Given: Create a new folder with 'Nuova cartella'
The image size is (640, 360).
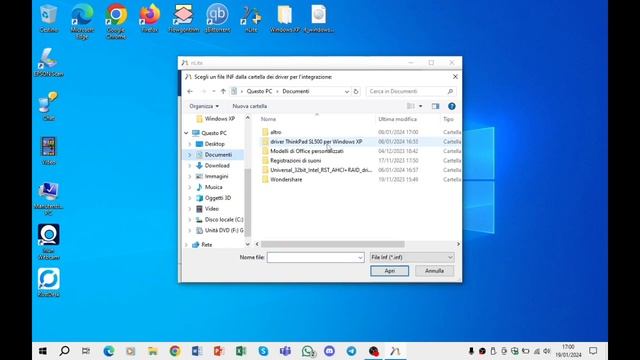Looking at the screenshot, I should point(249,106).
